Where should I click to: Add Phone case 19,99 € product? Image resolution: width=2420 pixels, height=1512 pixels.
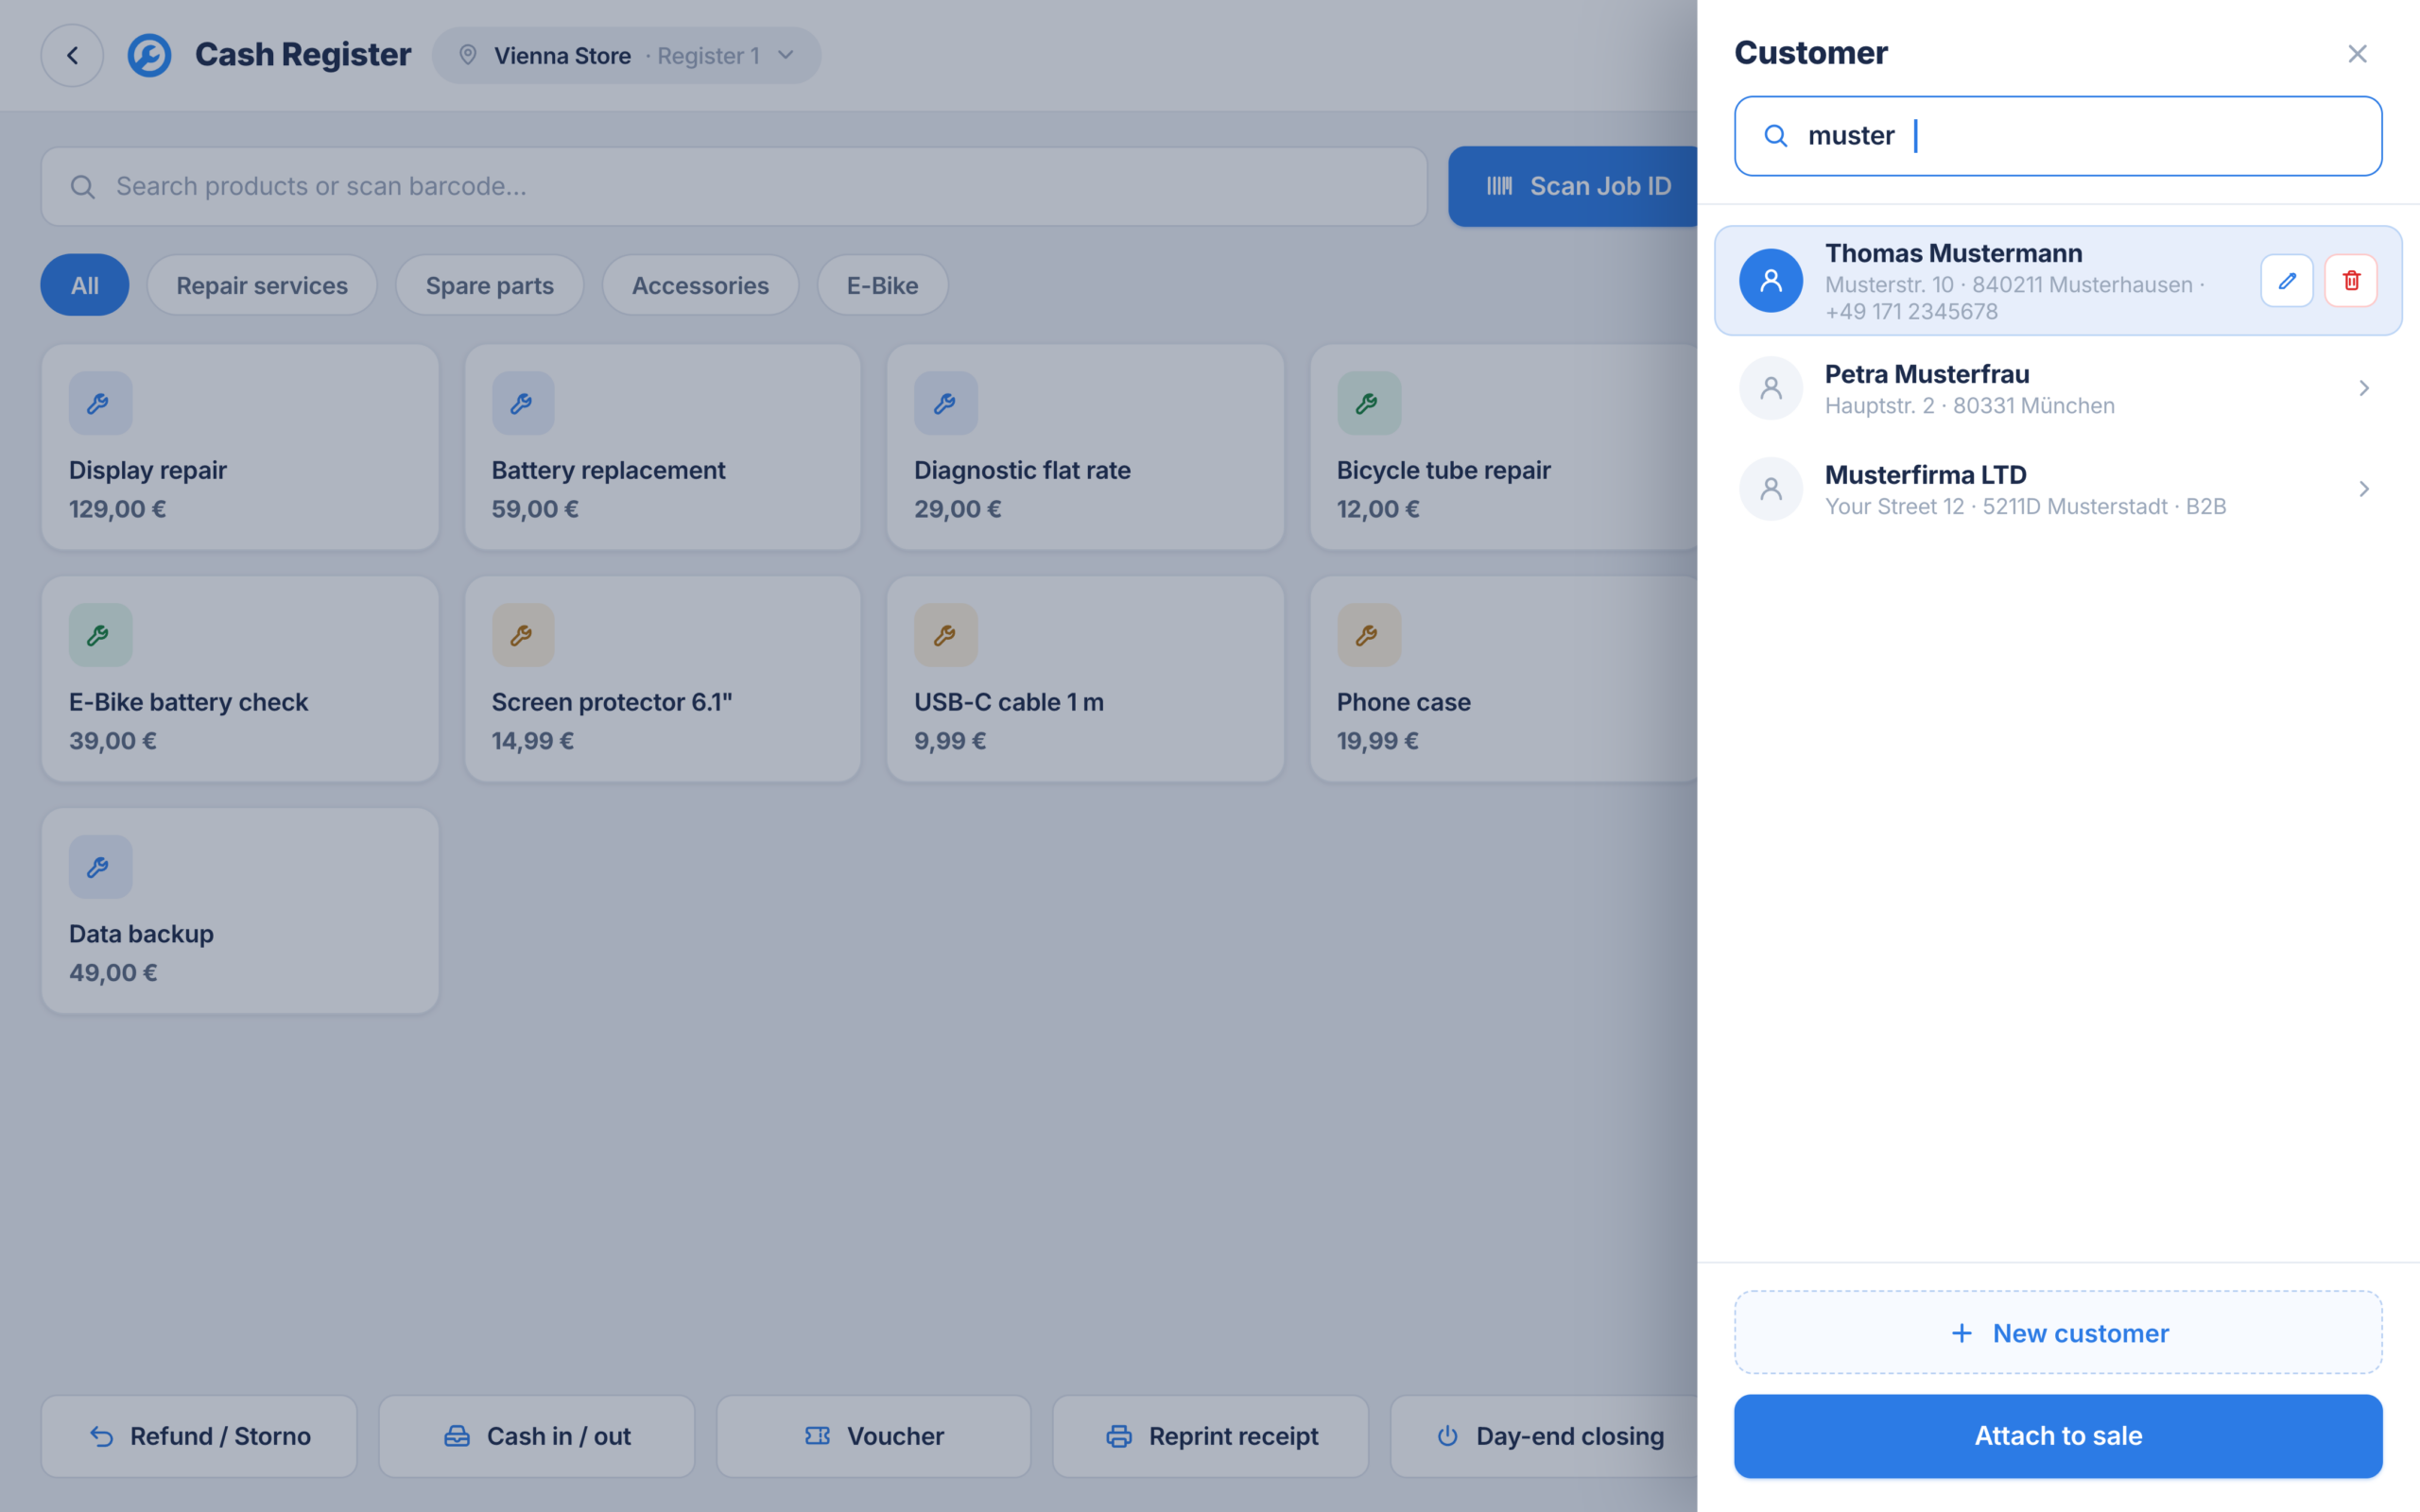pyautogui.click(x=1504, y=679)
